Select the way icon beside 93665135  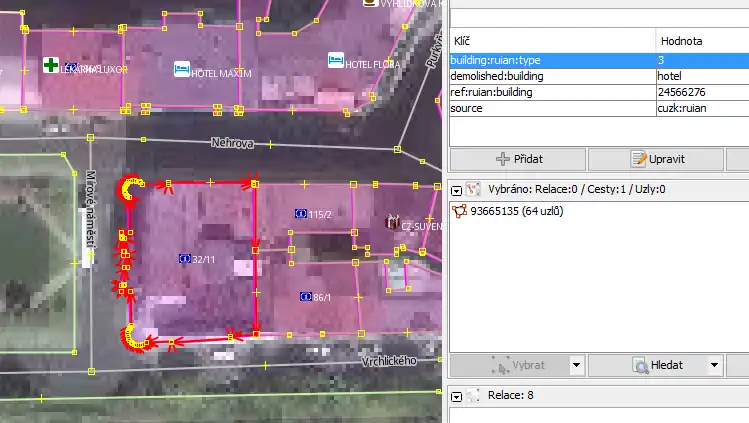pos(460,211)
